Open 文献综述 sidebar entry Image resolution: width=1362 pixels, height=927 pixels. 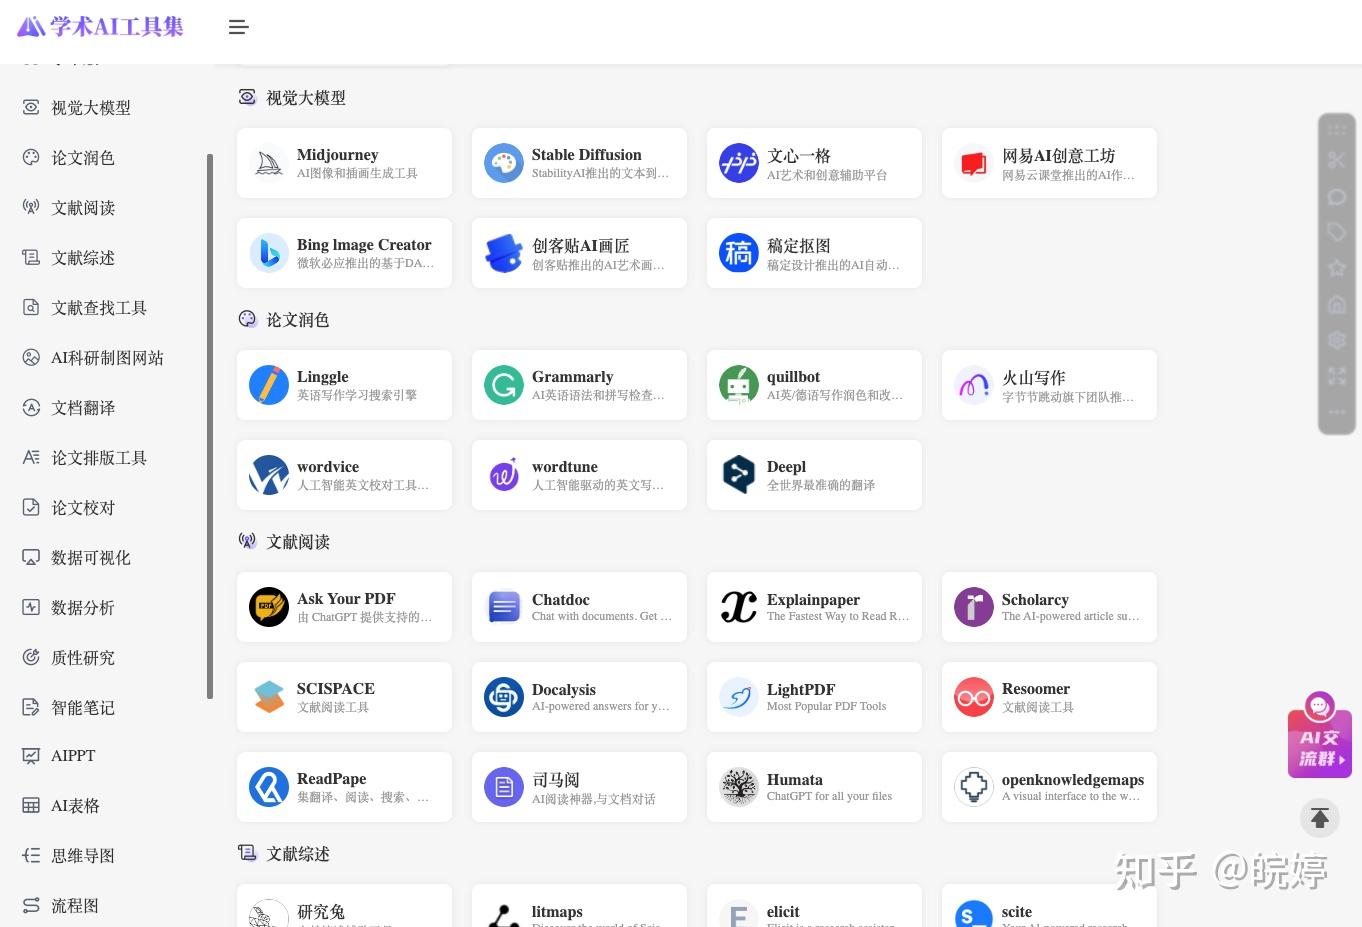pos(82,257)
